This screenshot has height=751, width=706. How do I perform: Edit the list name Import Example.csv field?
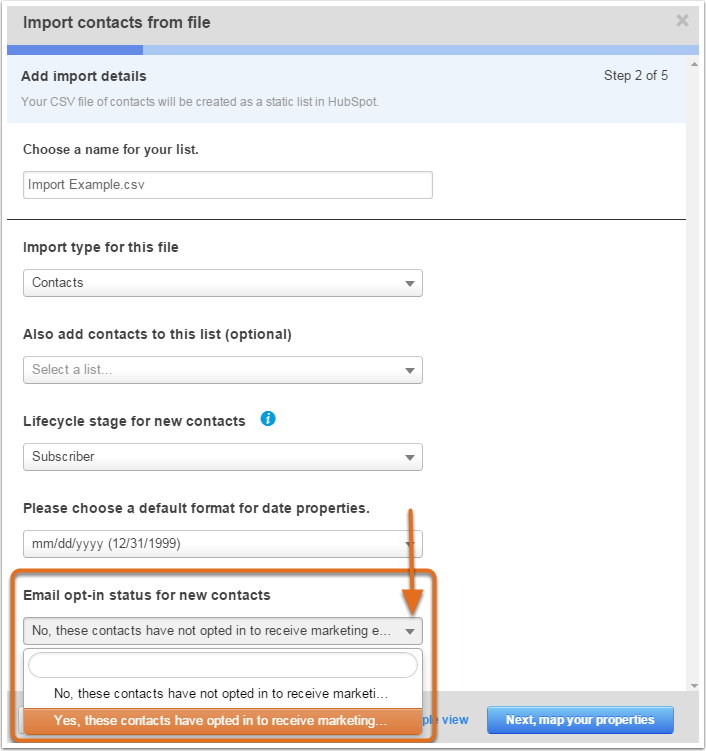(228, 185)
